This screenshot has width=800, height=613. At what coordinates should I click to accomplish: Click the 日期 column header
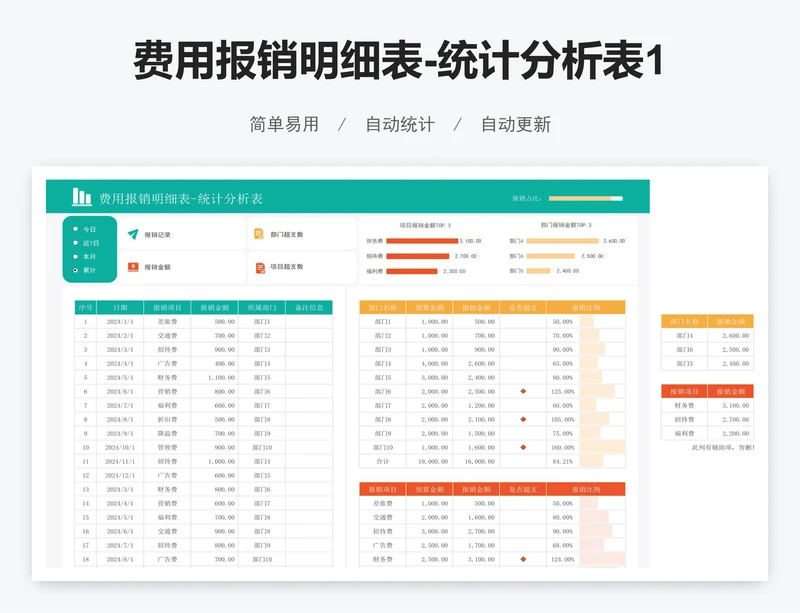[120, 307]
